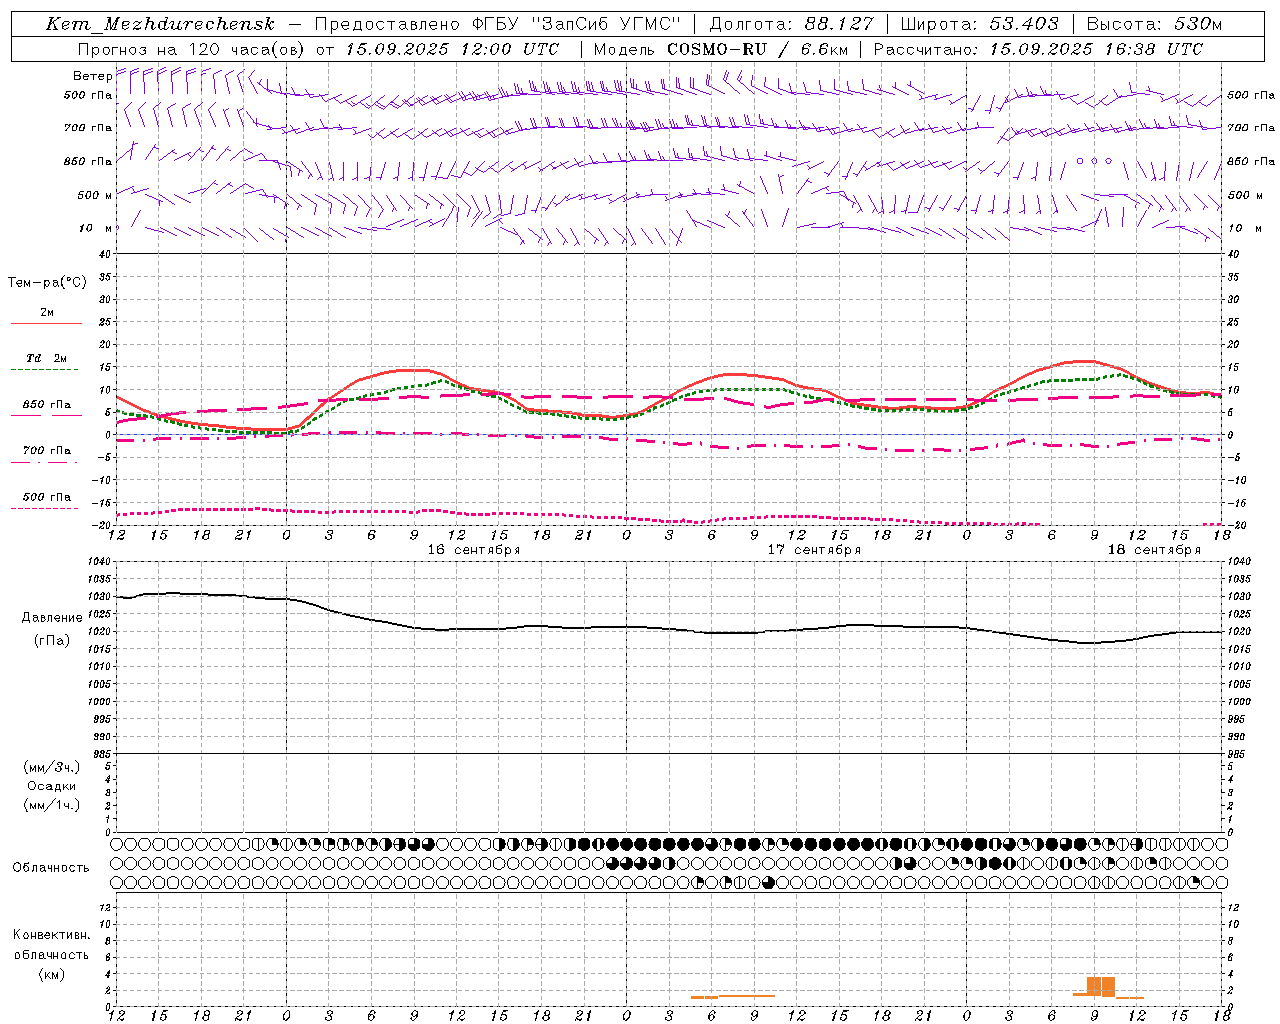Click the '(мм/3ч.)' precipitation unit label
The width and height of the screenshot is (1280, 1024).
click(x=52, y=767)
